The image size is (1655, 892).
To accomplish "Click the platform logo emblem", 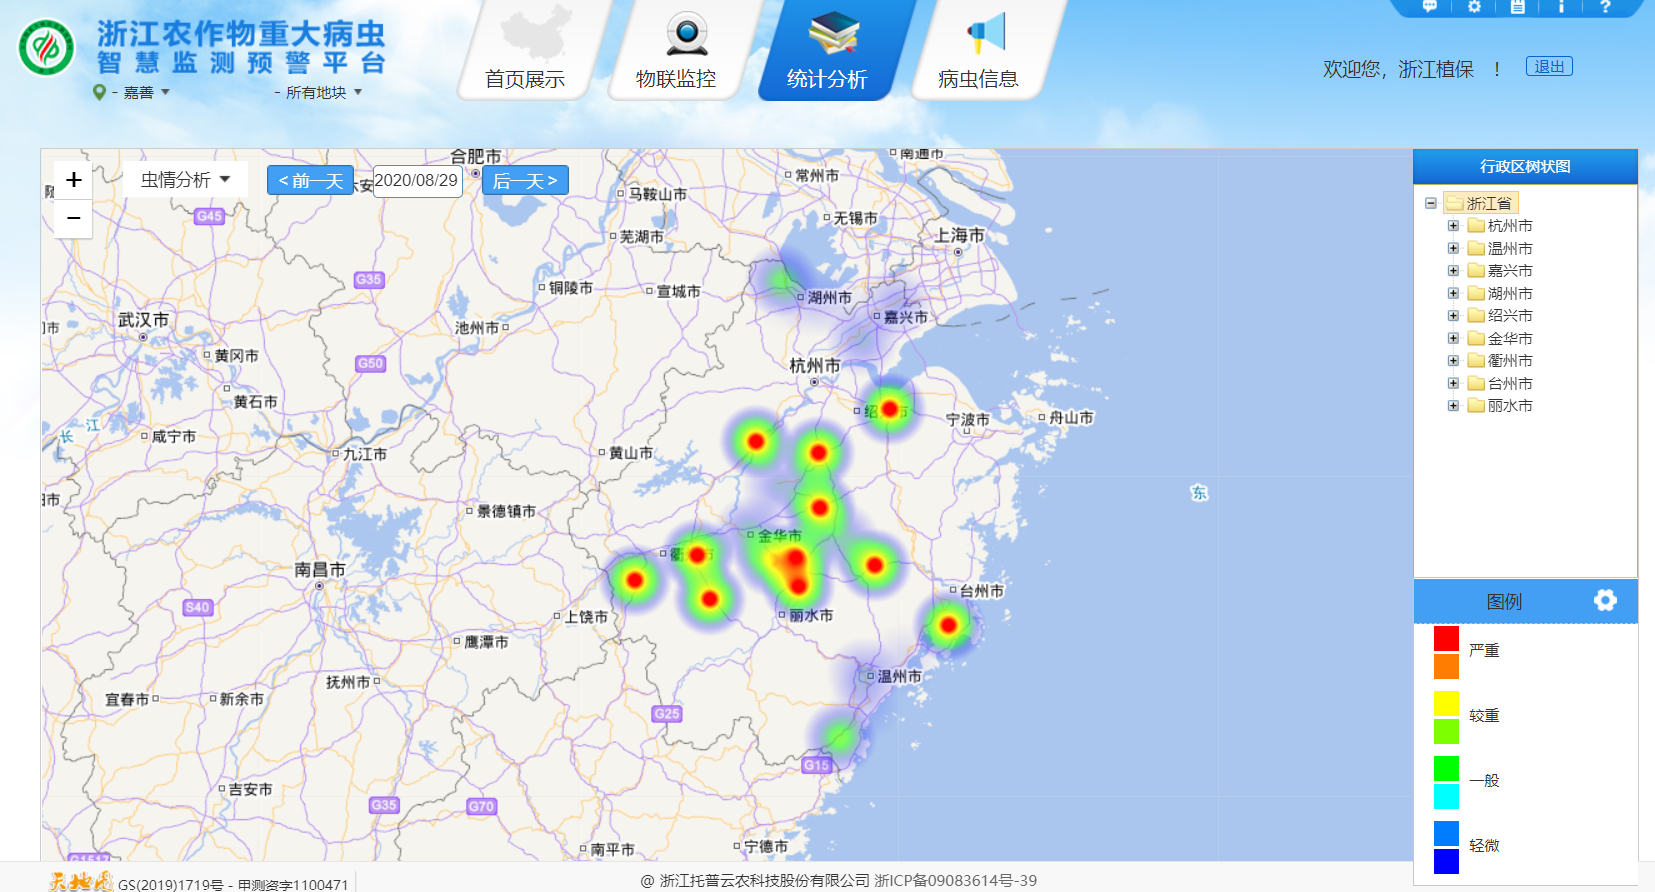I will [46, 48].
